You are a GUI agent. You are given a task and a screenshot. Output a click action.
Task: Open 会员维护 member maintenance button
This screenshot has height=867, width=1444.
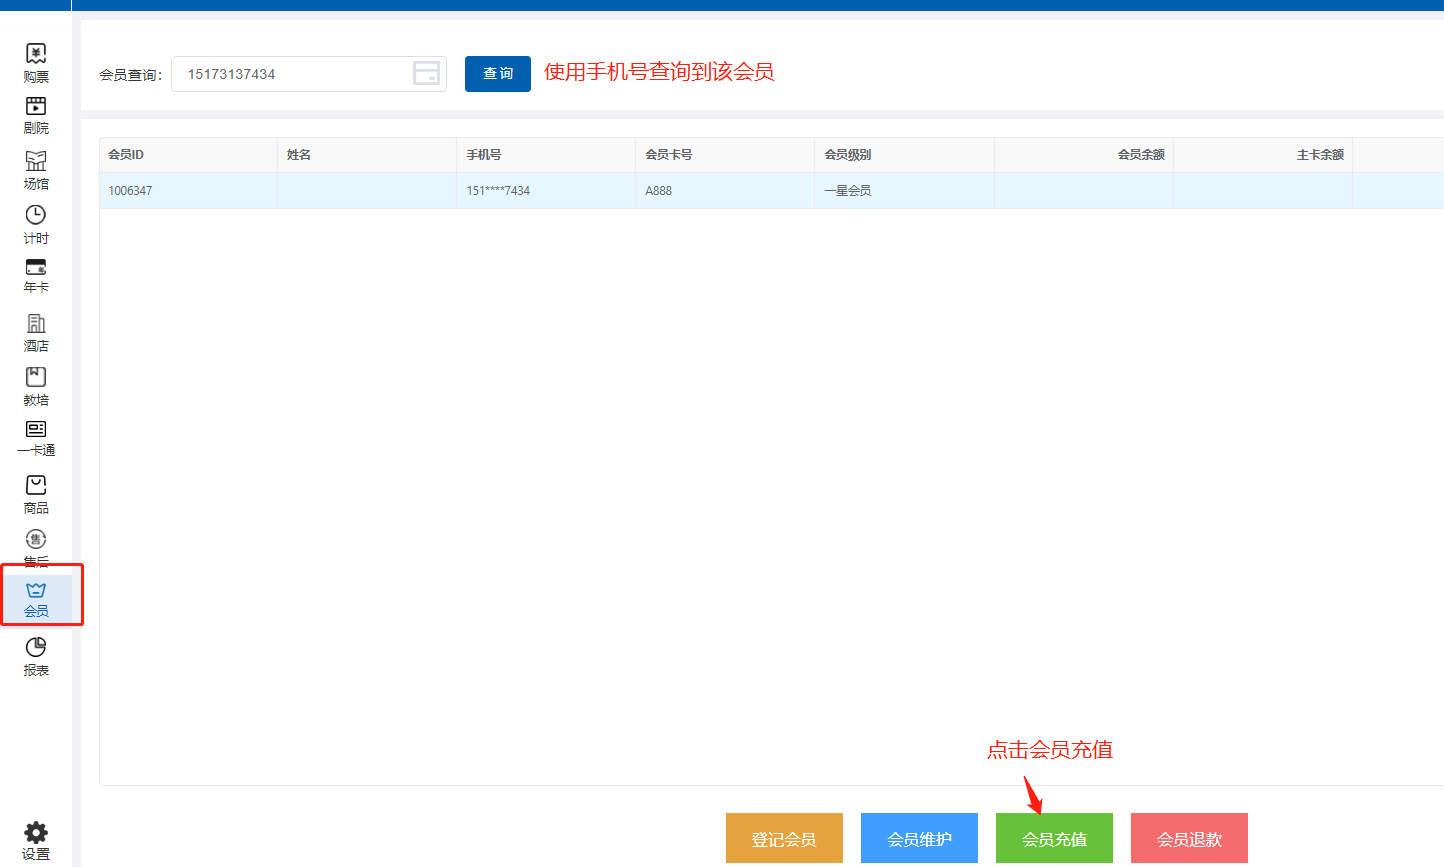click(919, 838)
